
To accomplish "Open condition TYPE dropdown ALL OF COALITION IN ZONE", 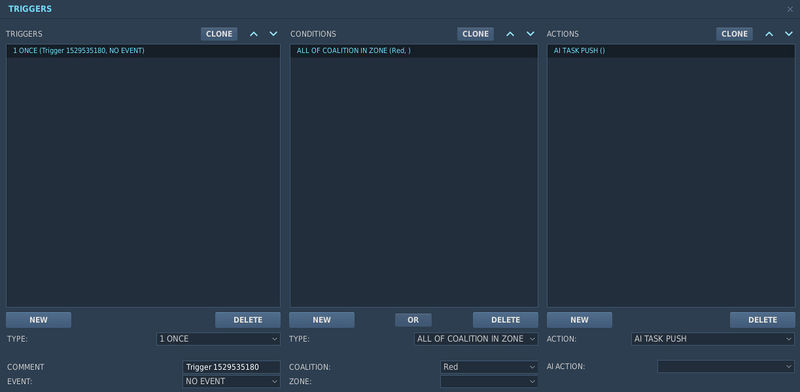I will click(x=477, y=339).
